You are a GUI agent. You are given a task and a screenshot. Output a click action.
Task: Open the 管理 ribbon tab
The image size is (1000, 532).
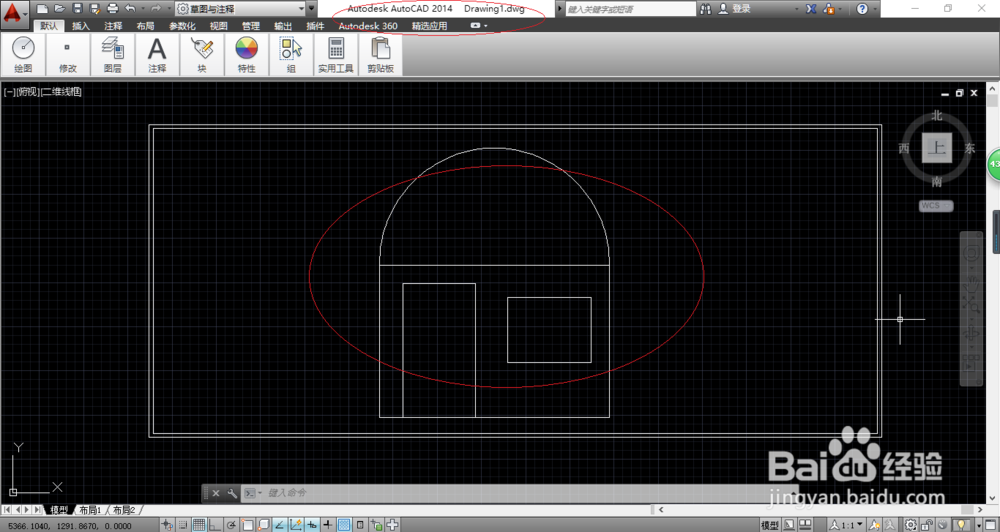click(x=251, y=26)
